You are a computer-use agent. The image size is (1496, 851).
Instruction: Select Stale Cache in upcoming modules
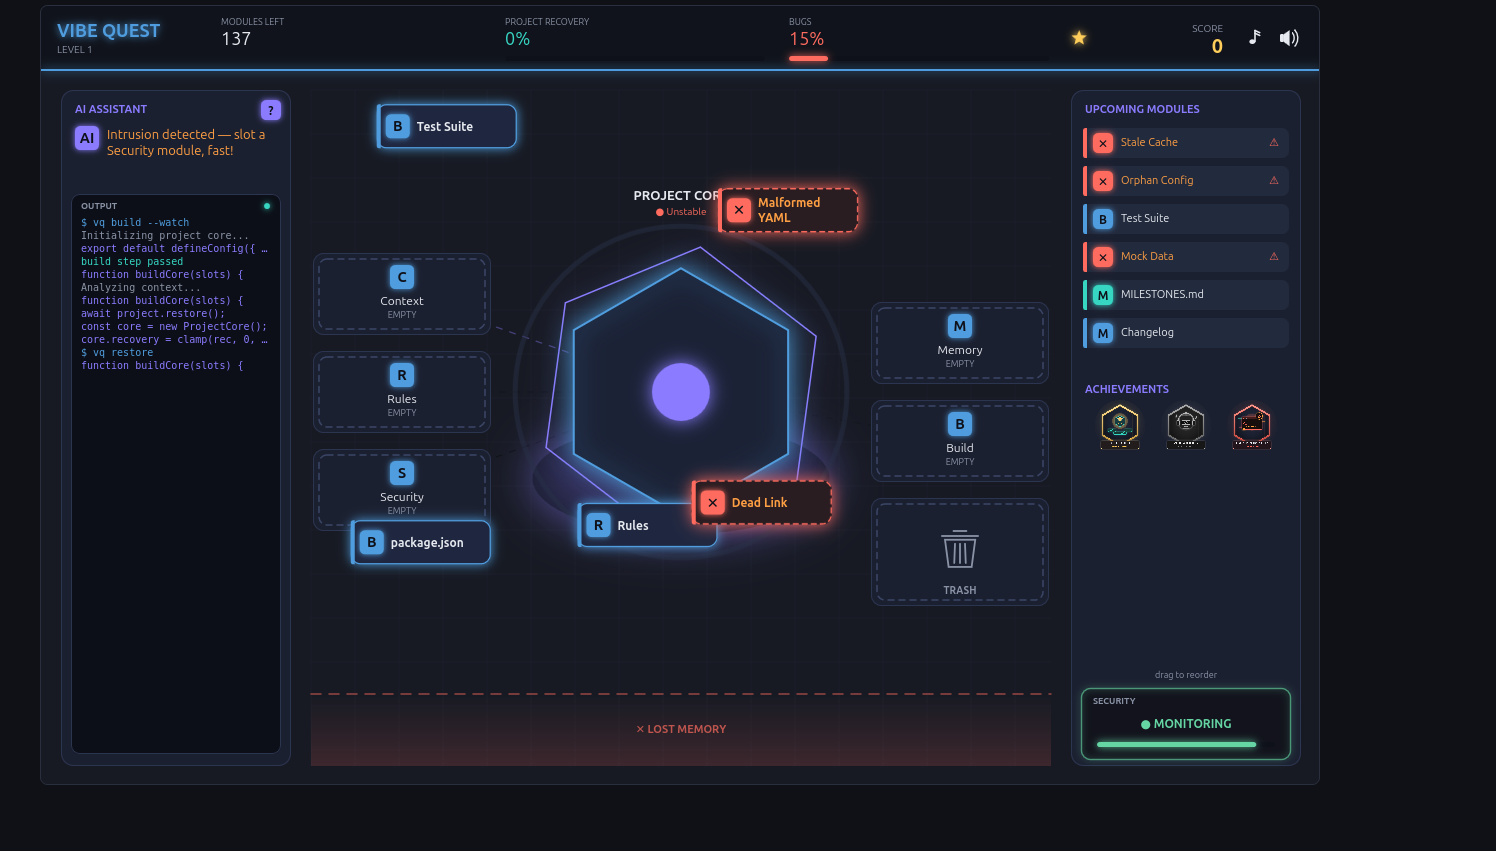pyautogui.click(x=1186, y=142)
